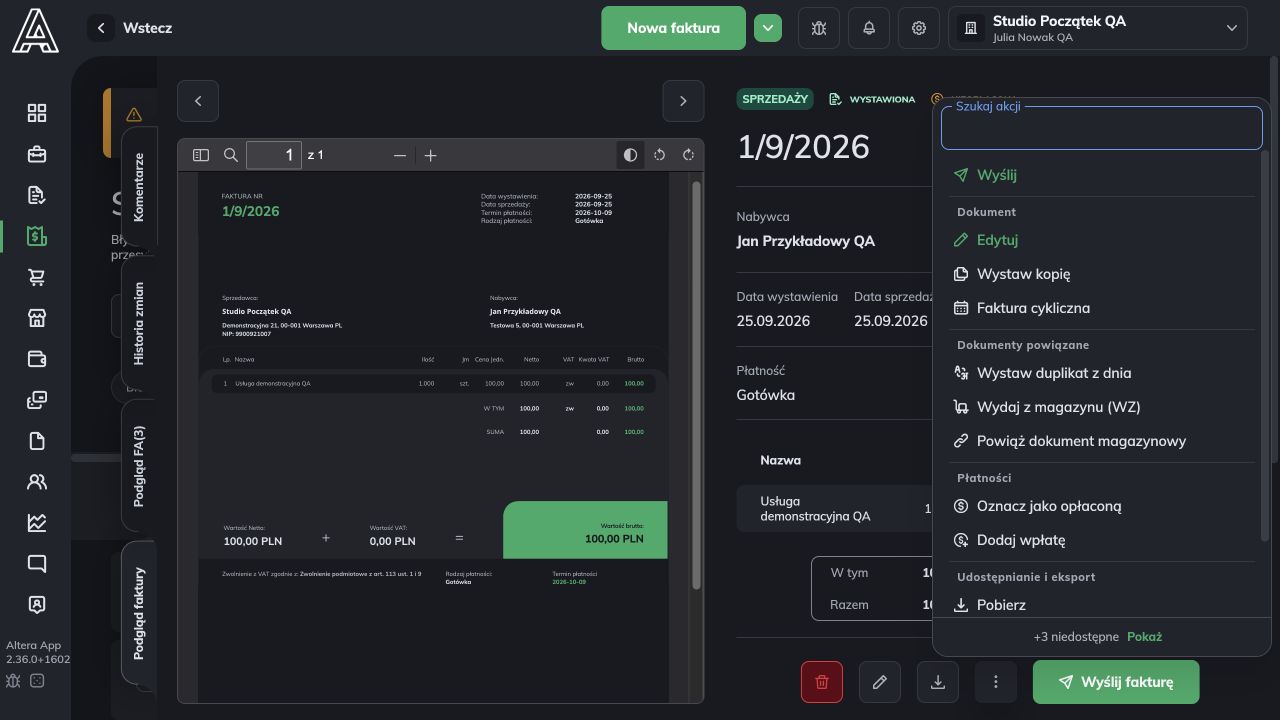The height and width of the screenshot is (720, 1280).
Task: Open the store icon in sidebar
Action: tap(37, 318)
